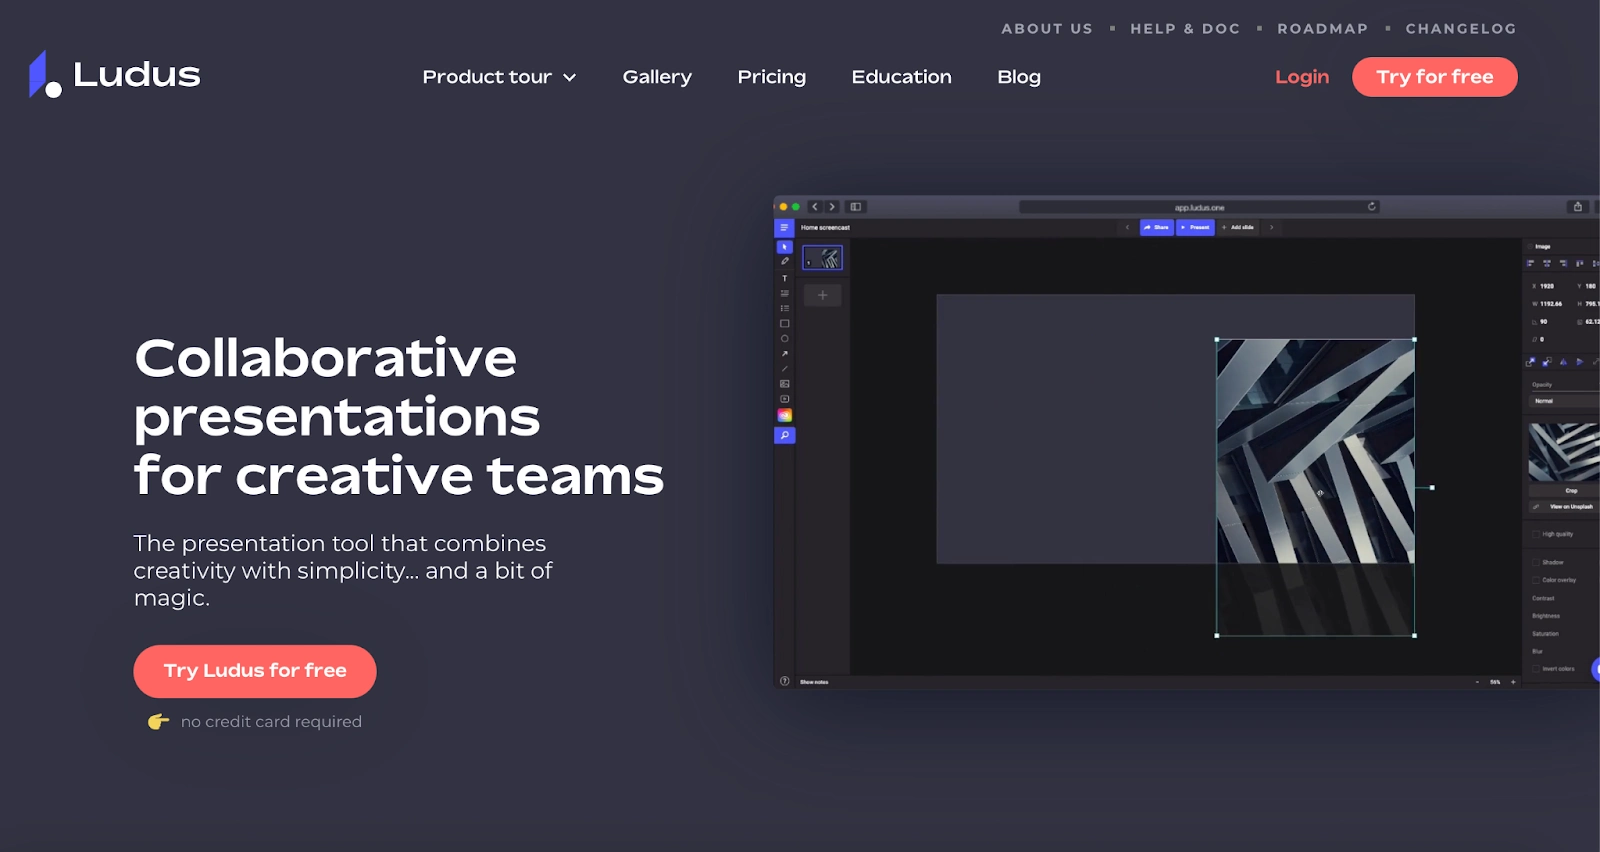Open the Changelog link
The height and width of the screenshot is (852, 1600).
pyautogui.click(x=1461, y=29)
